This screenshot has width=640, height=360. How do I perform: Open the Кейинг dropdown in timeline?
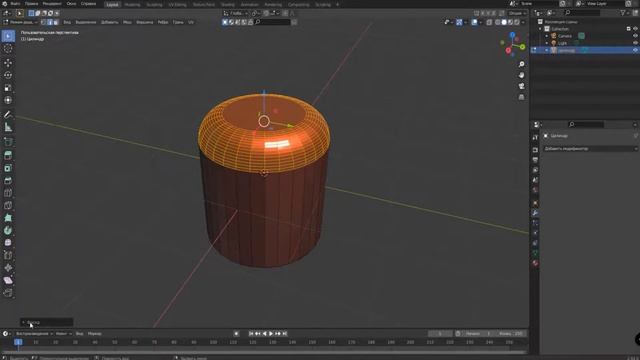pos(64,333)
